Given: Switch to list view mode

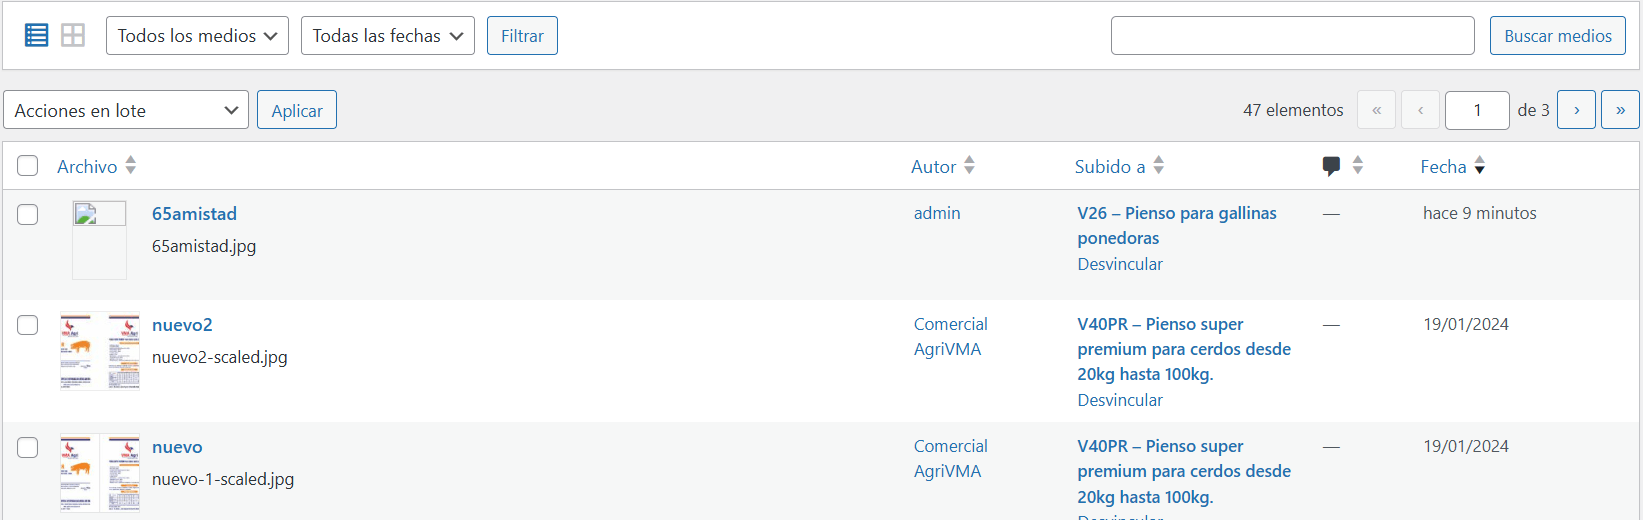Looking at the screenshot, I should (37, 36).
